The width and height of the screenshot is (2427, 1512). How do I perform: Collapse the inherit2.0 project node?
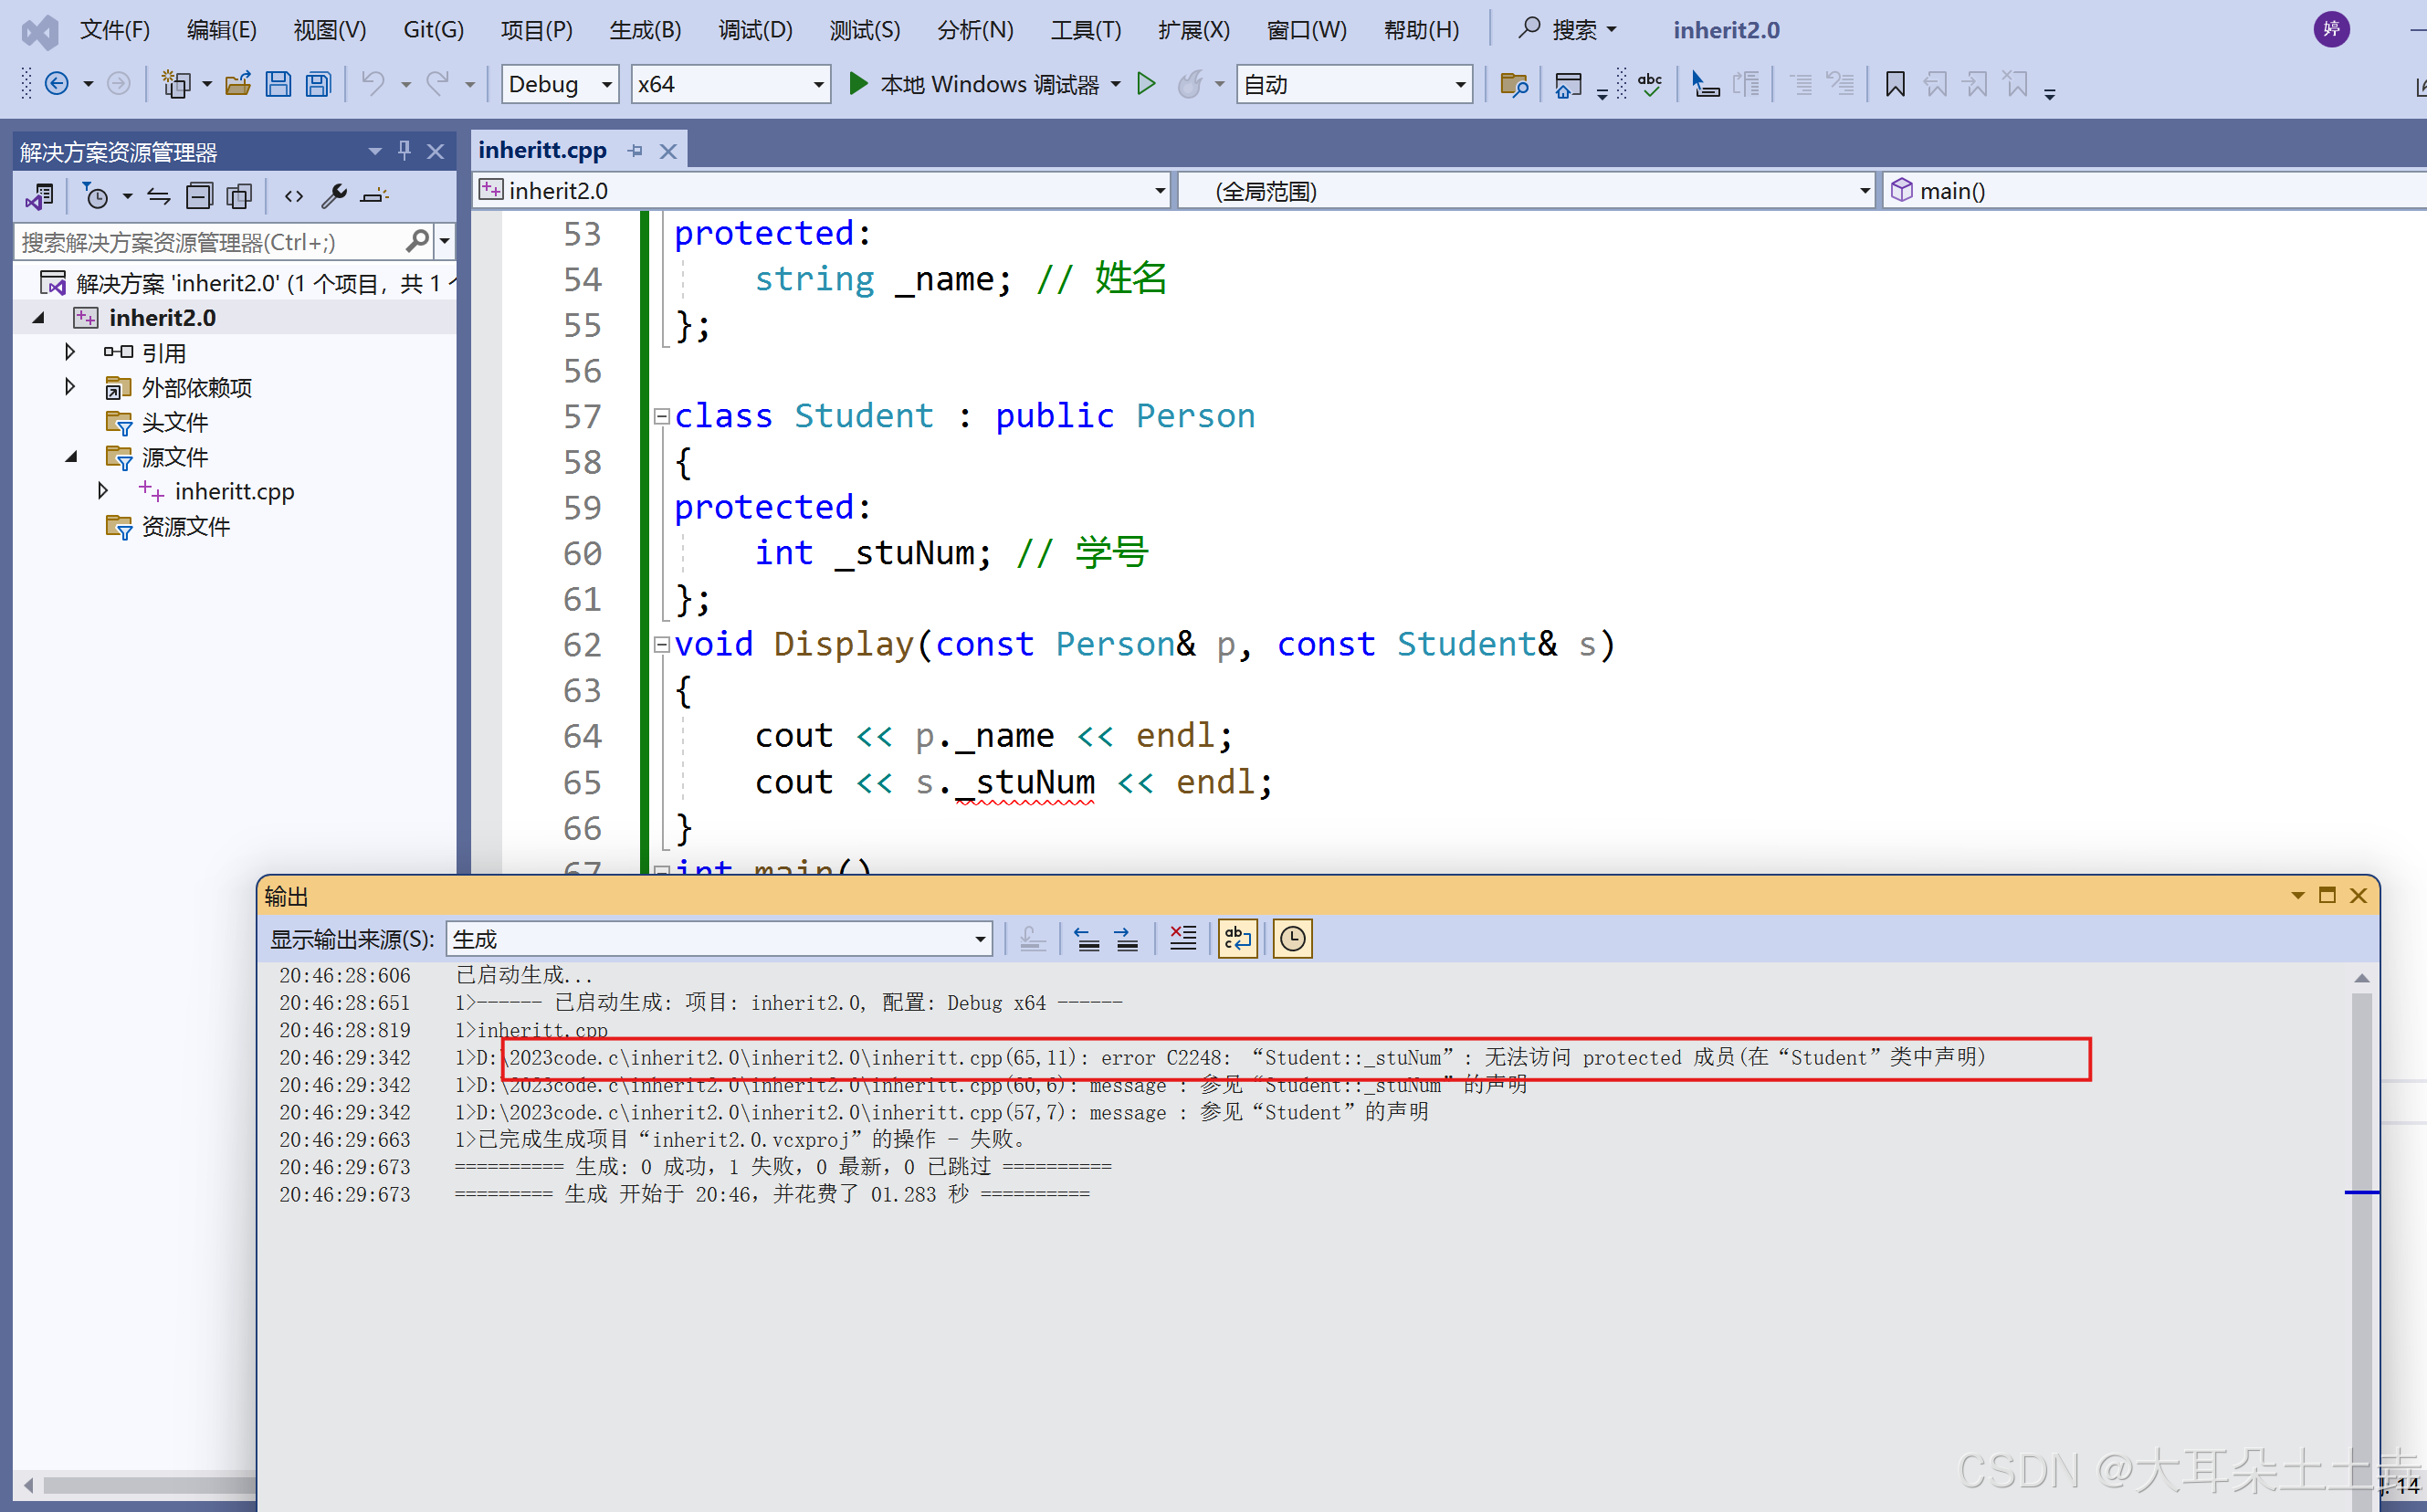[39, 318]
